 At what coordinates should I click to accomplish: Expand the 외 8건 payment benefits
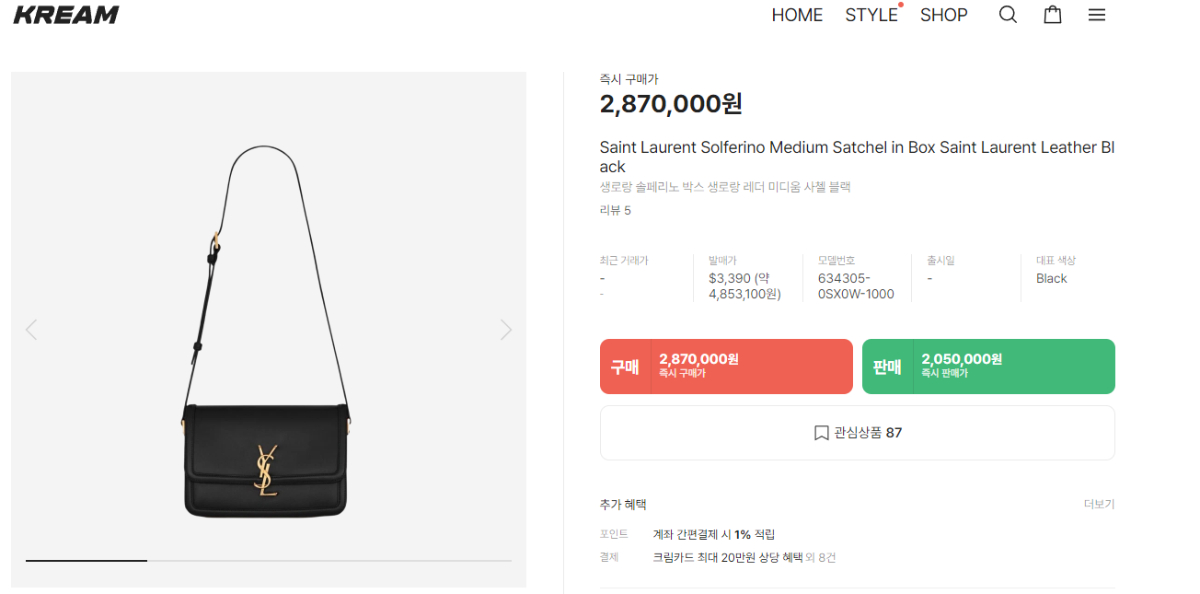click(821, 558)
